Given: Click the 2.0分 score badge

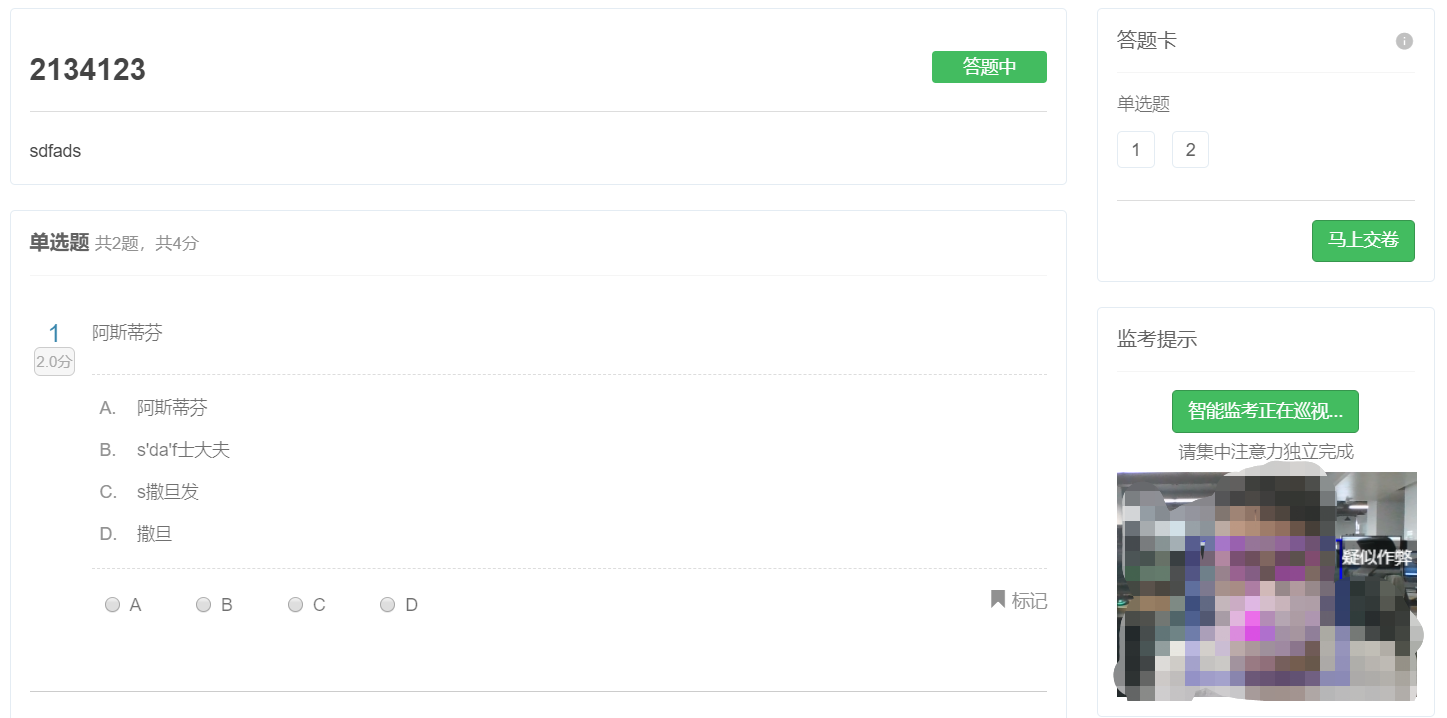Looking at the screenshot, I should pyautogui.click(x=55, y=362).
